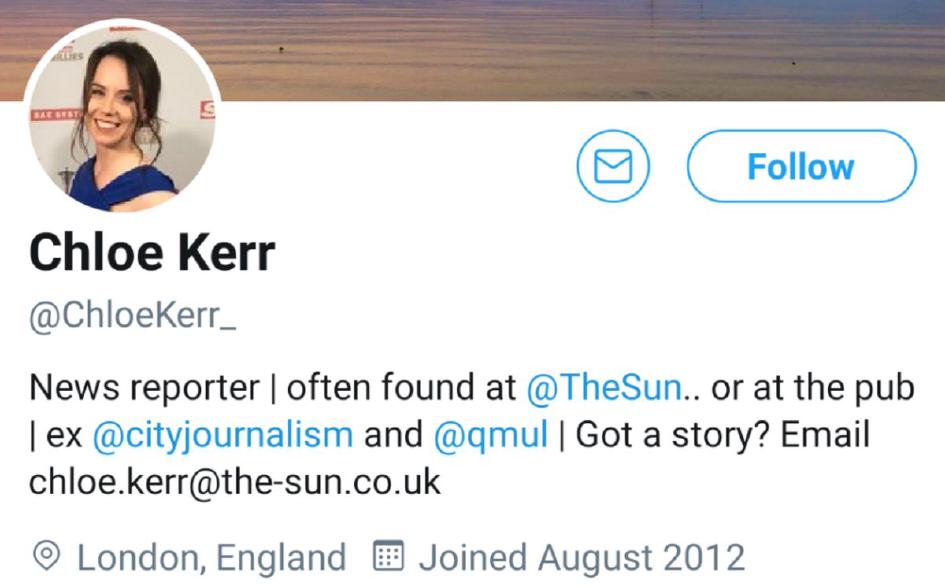Follow Chloe Kerr's account
The height and width of the screenshot is (588, 945).
[x=800, y=167]
